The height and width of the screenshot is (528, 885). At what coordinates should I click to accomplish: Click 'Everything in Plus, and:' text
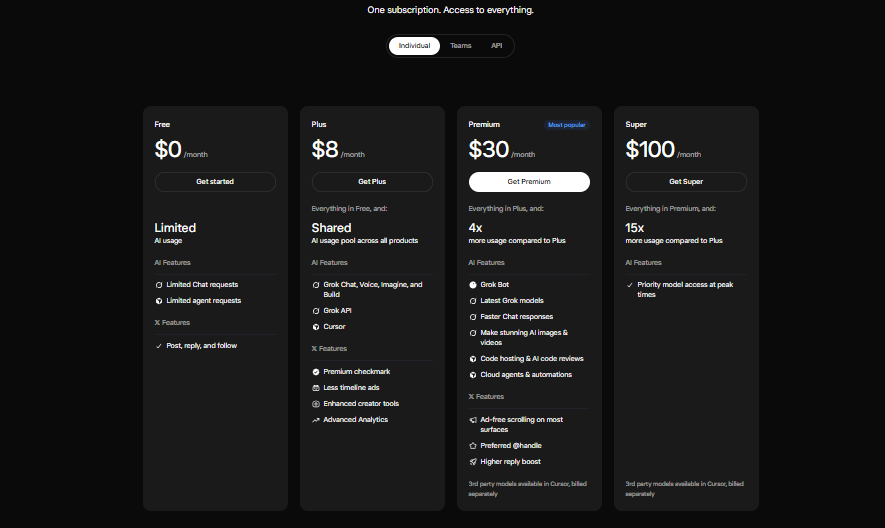click(506, 209)
